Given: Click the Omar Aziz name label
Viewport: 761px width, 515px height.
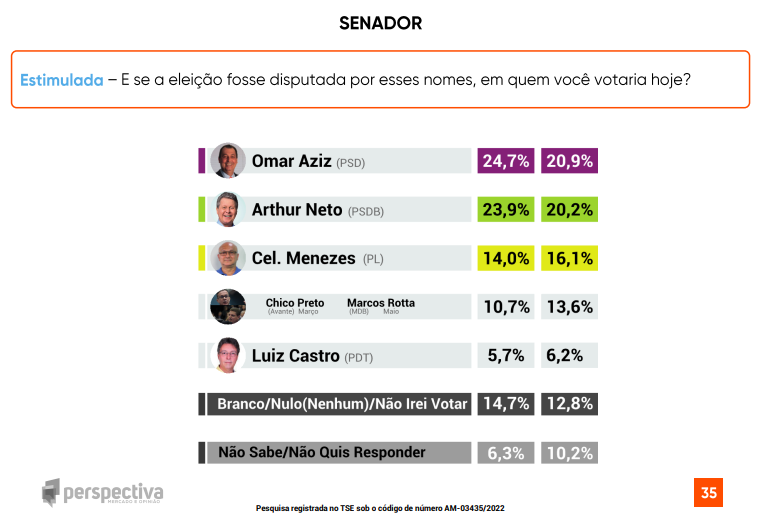Looking at the screenshot, I should tap(291, 161).
